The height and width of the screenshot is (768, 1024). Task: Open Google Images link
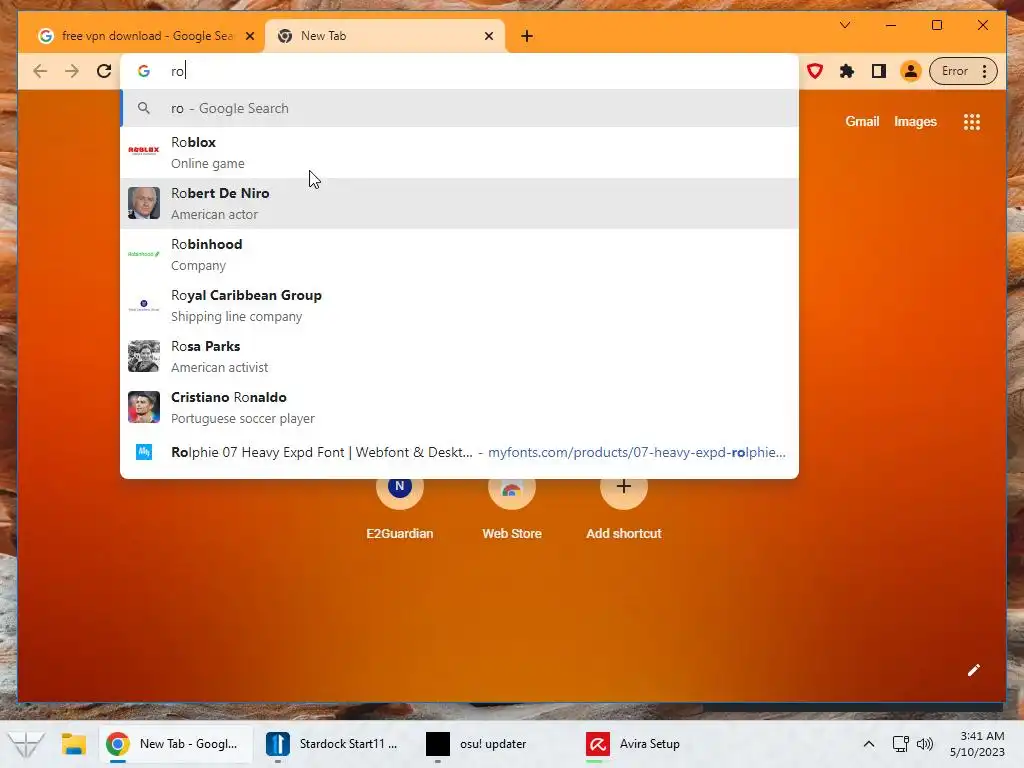point(915,121)
